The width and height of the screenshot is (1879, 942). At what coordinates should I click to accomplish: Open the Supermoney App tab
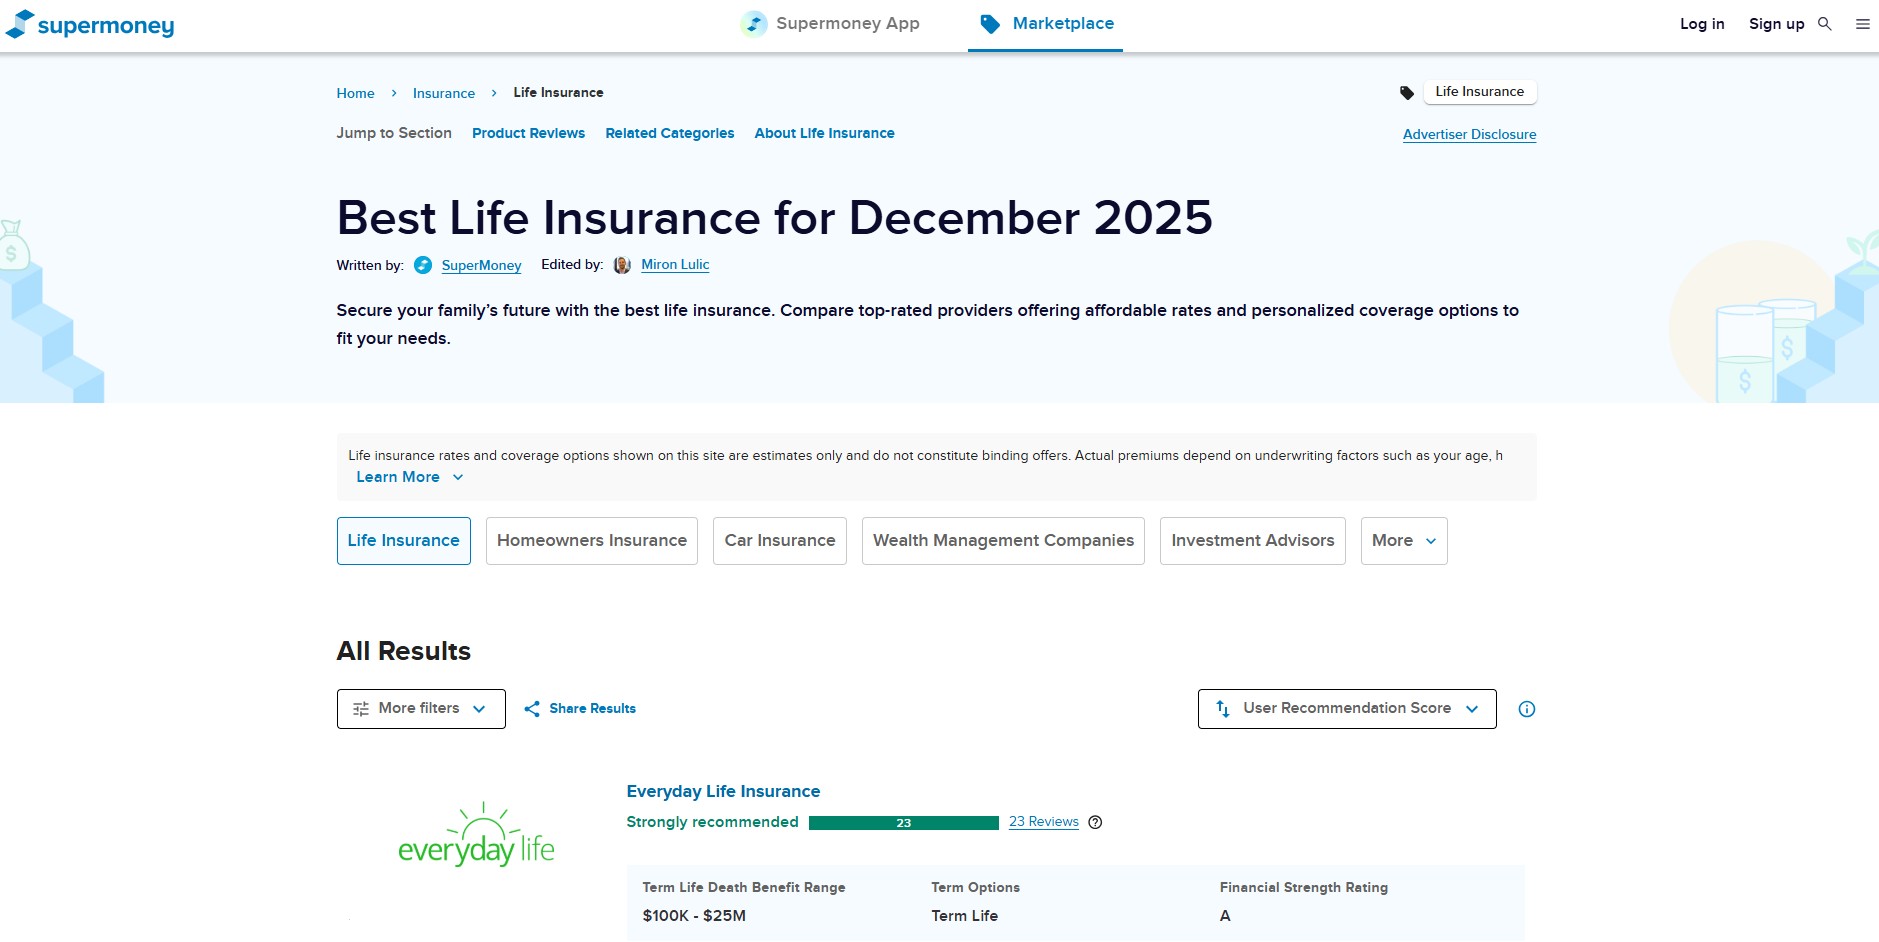(x=830, y=24)
